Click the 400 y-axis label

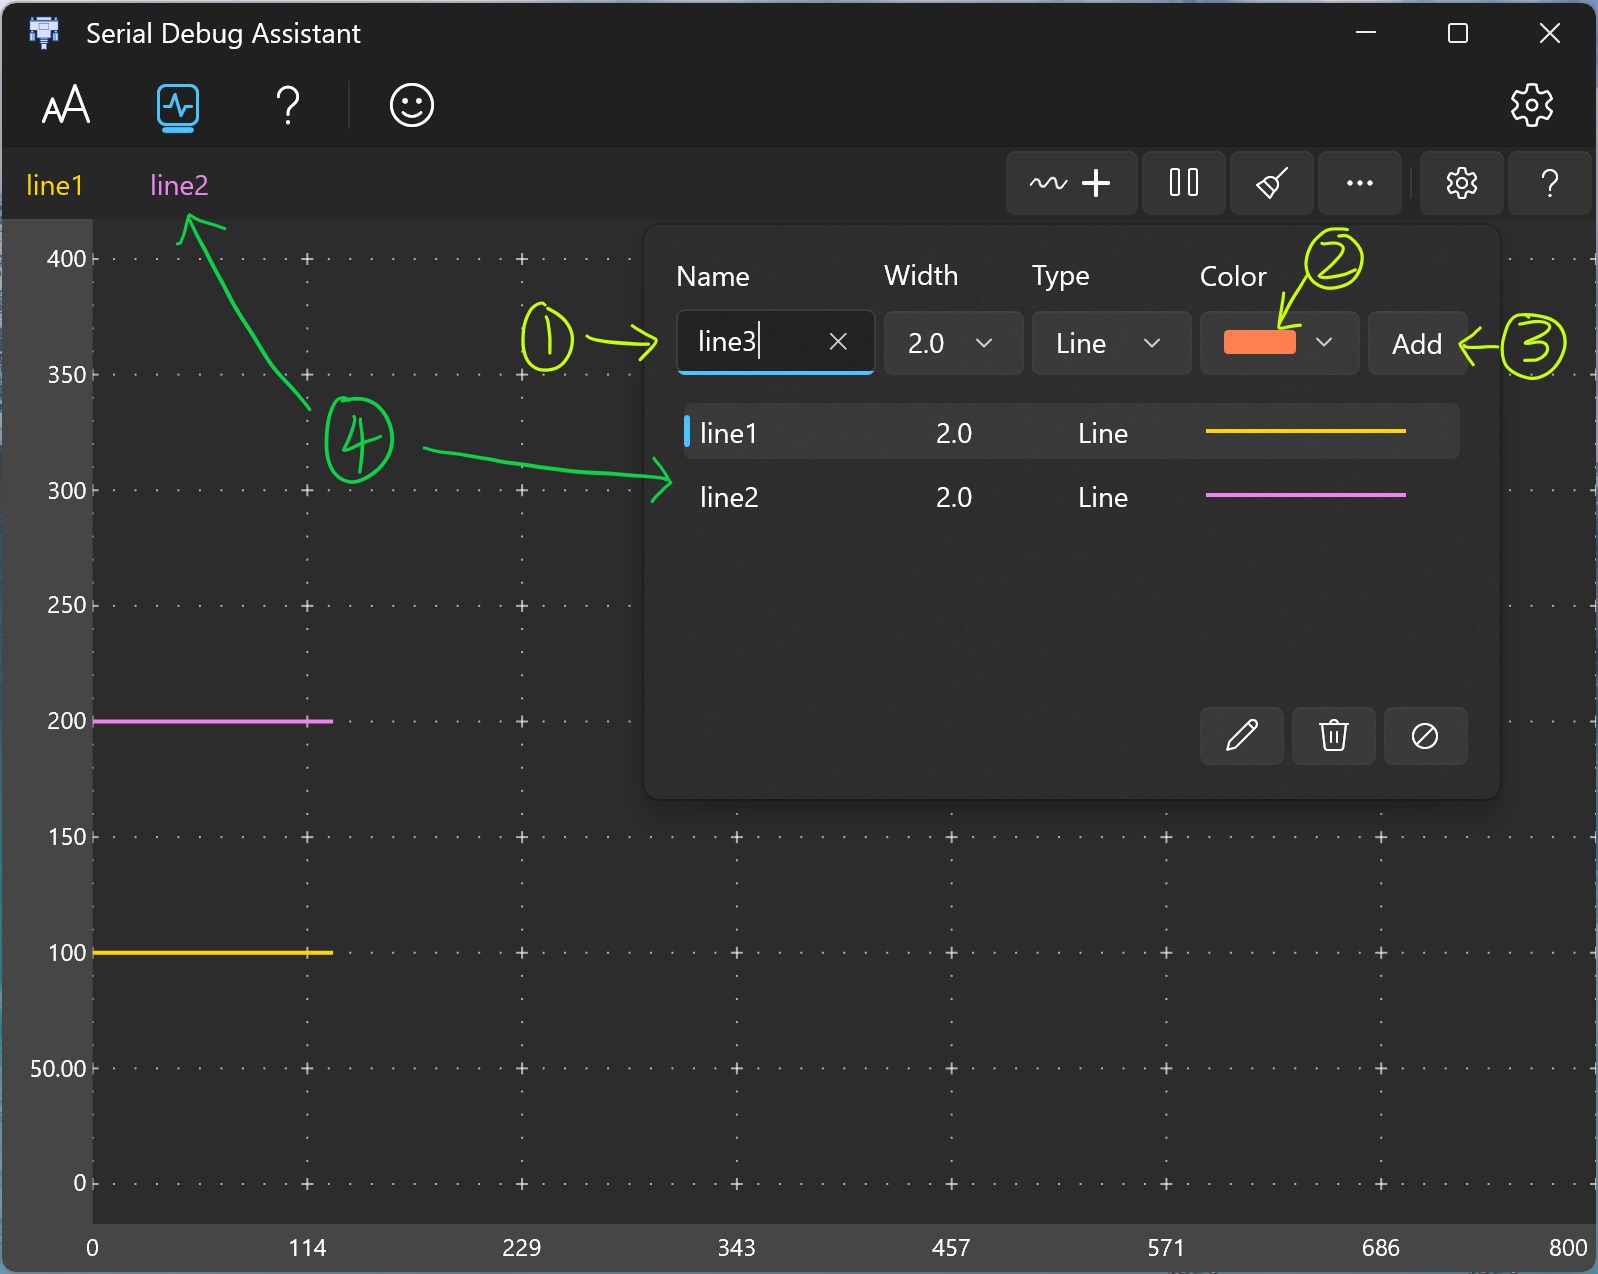click(66, 259)
